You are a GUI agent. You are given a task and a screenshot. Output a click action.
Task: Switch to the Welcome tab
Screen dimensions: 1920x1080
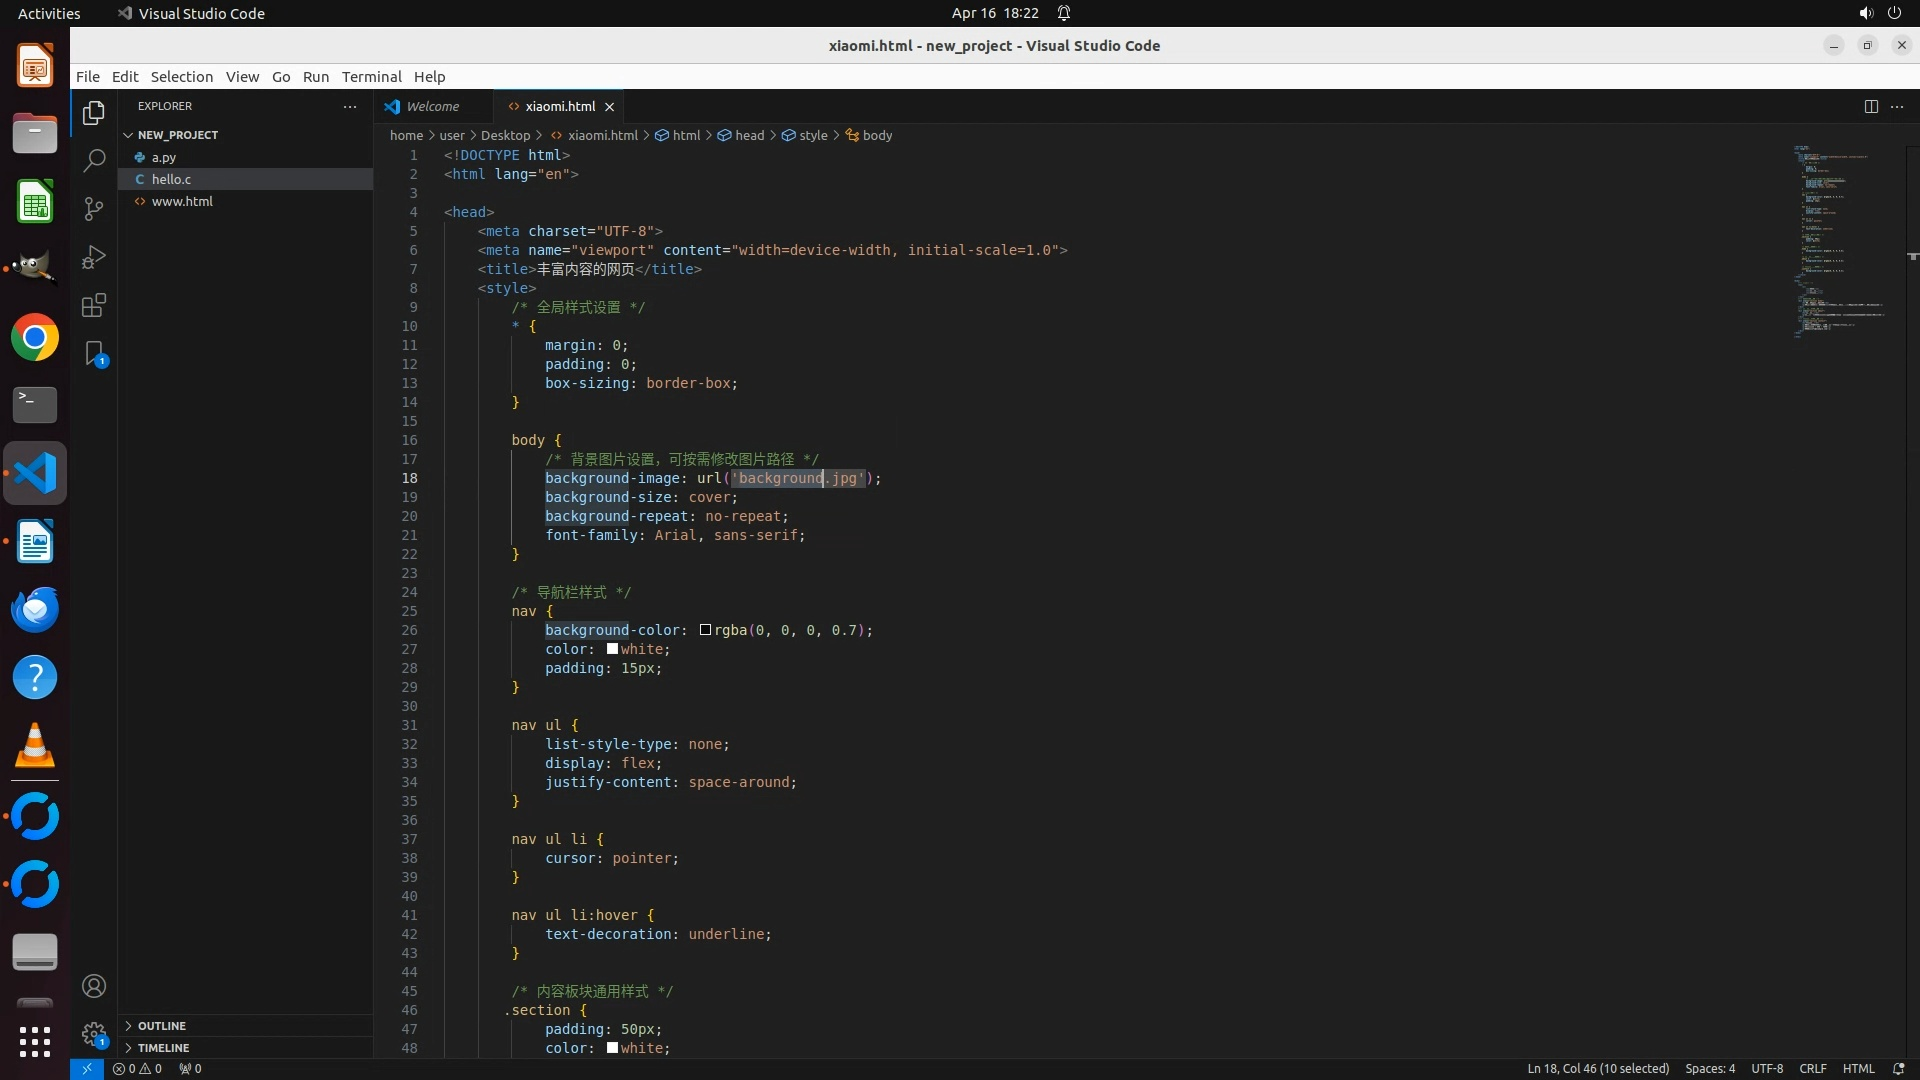click(432, 106)
